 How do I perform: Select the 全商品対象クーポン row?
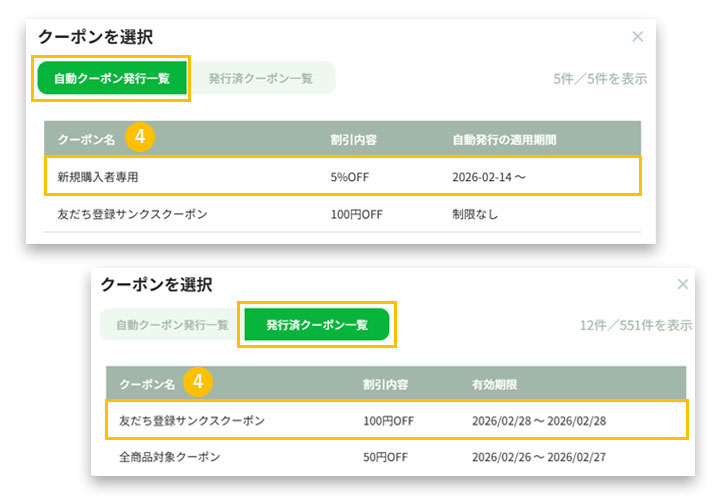pos(396,457)
